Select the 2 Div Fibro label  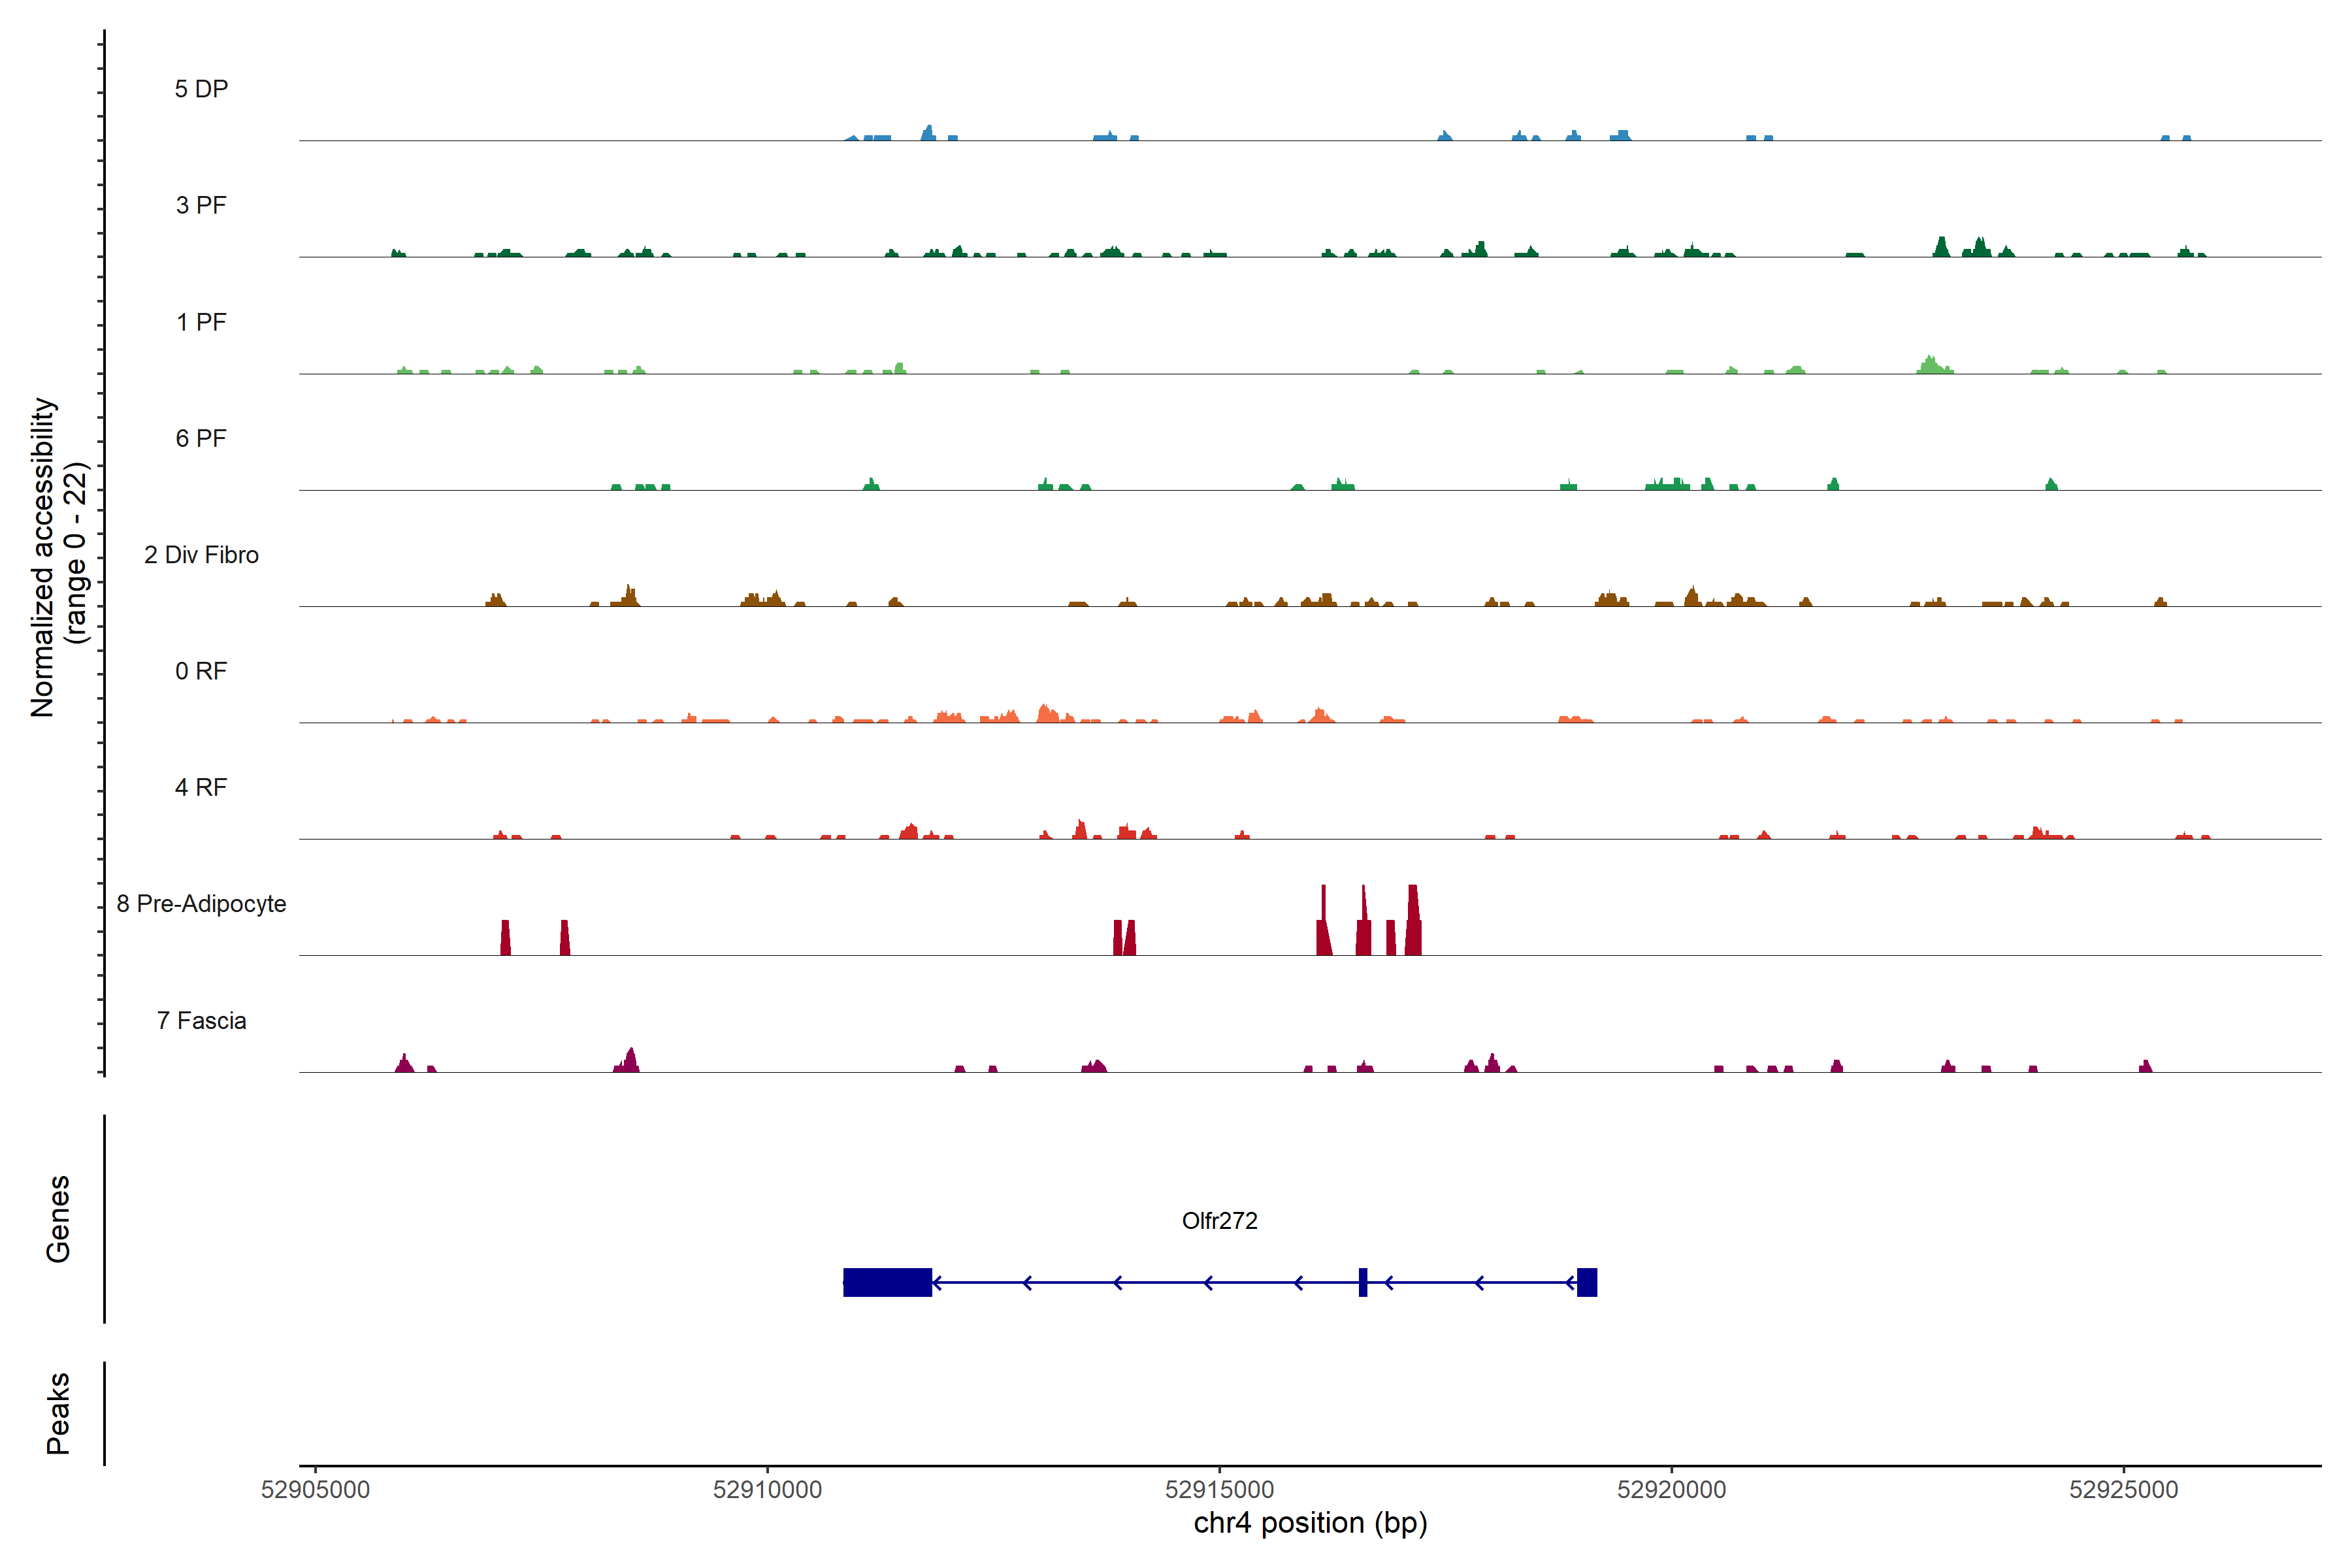[x=201, y=555]
